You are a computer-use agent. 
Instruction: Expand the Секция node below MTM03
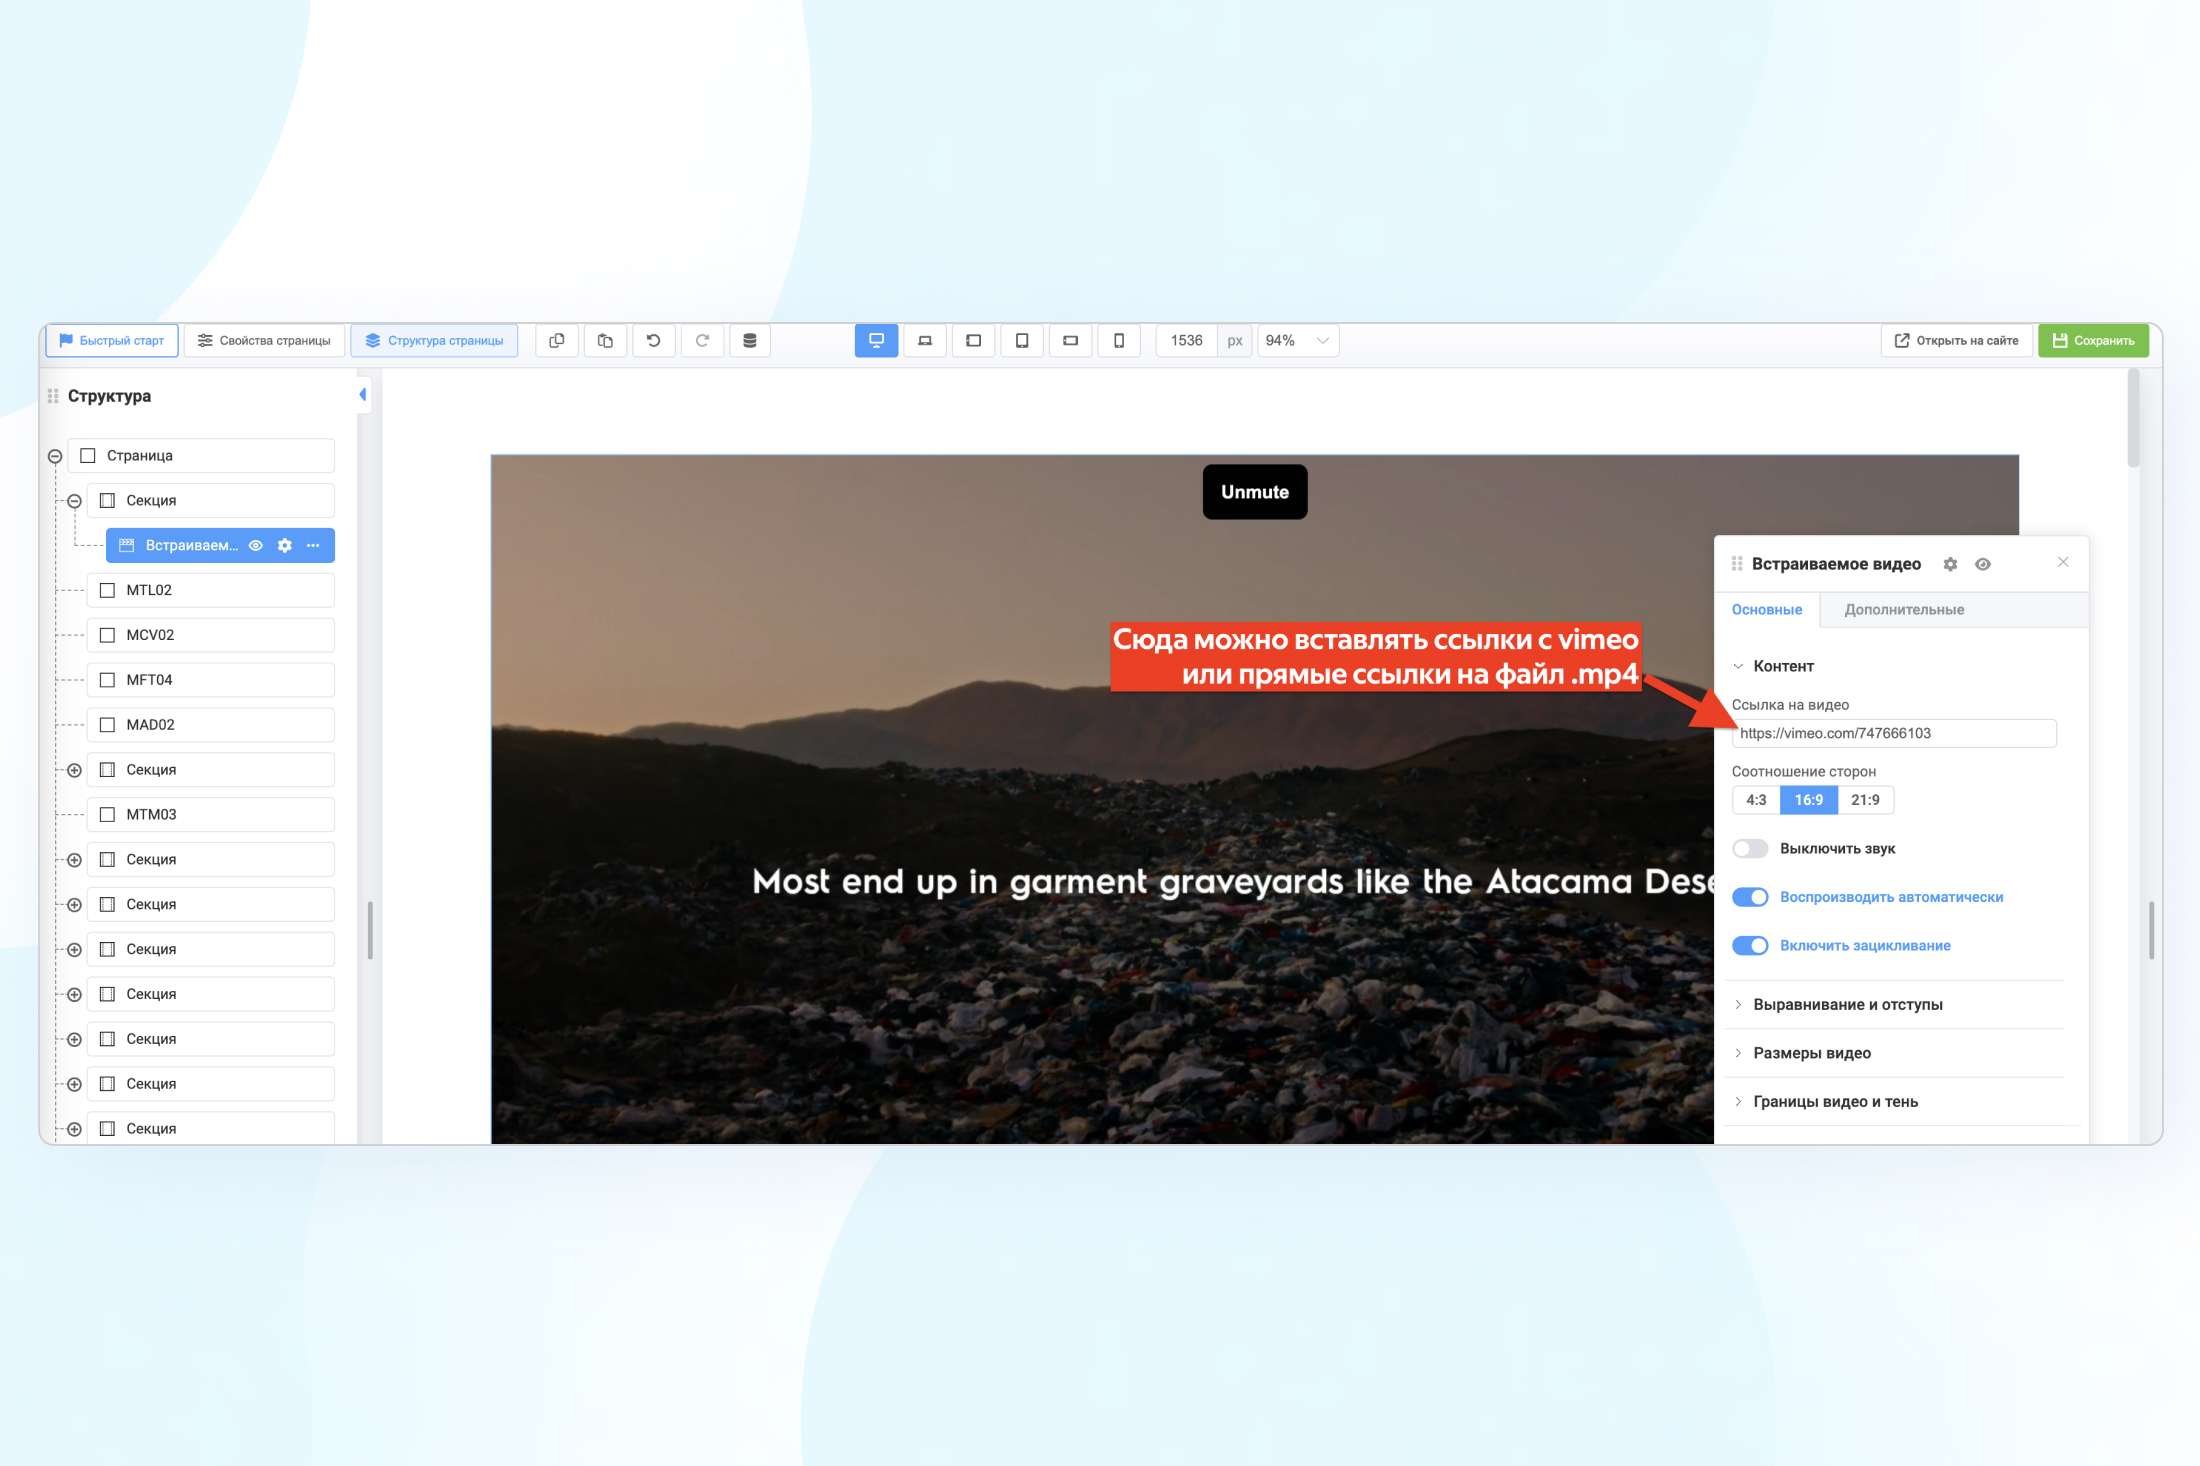click(x=74, y=861)
